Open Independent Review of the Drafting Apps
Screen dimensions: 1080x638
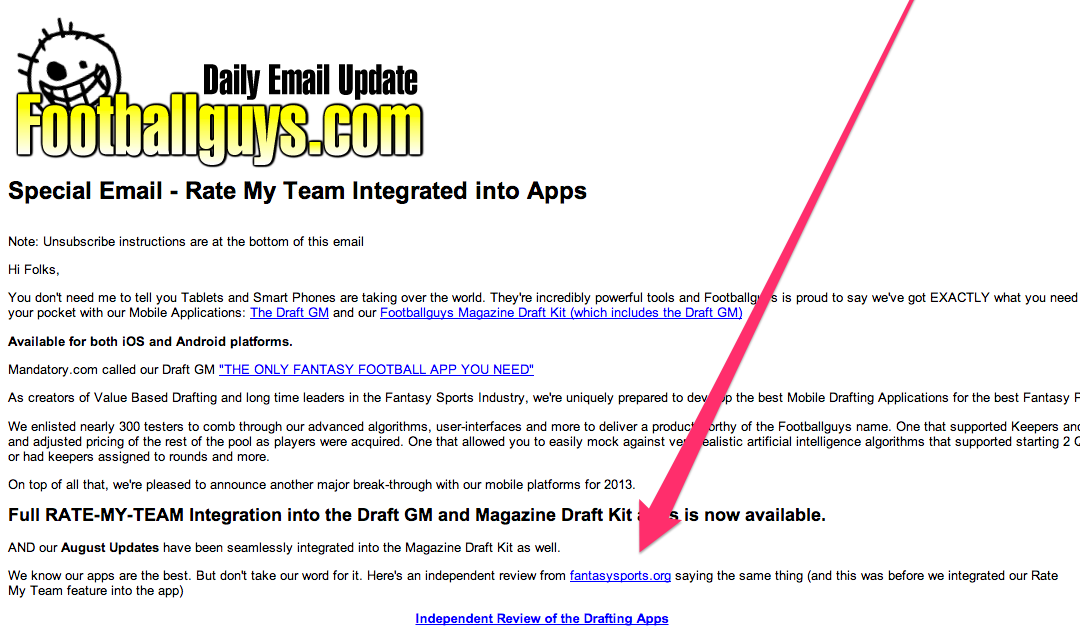click(542, 619)
